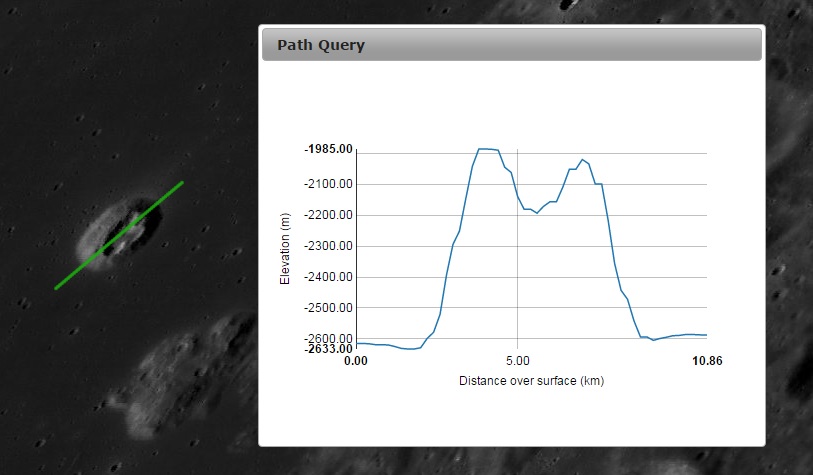The image size is (813, 475).
Task: Click the Path Query title bar
Action: (x=512, y=45)
